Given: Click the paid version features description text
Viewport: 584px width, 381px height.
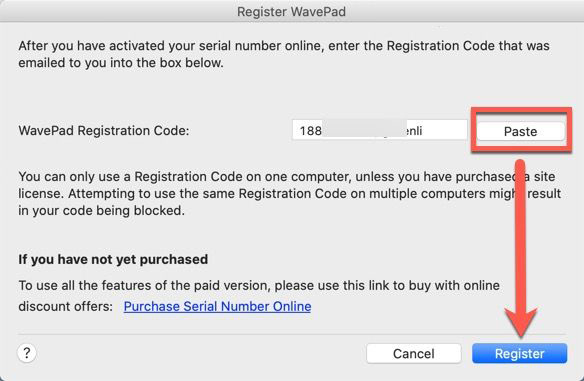Looking at the screenshot, I should pyautogui.click(x=259, y=285).
